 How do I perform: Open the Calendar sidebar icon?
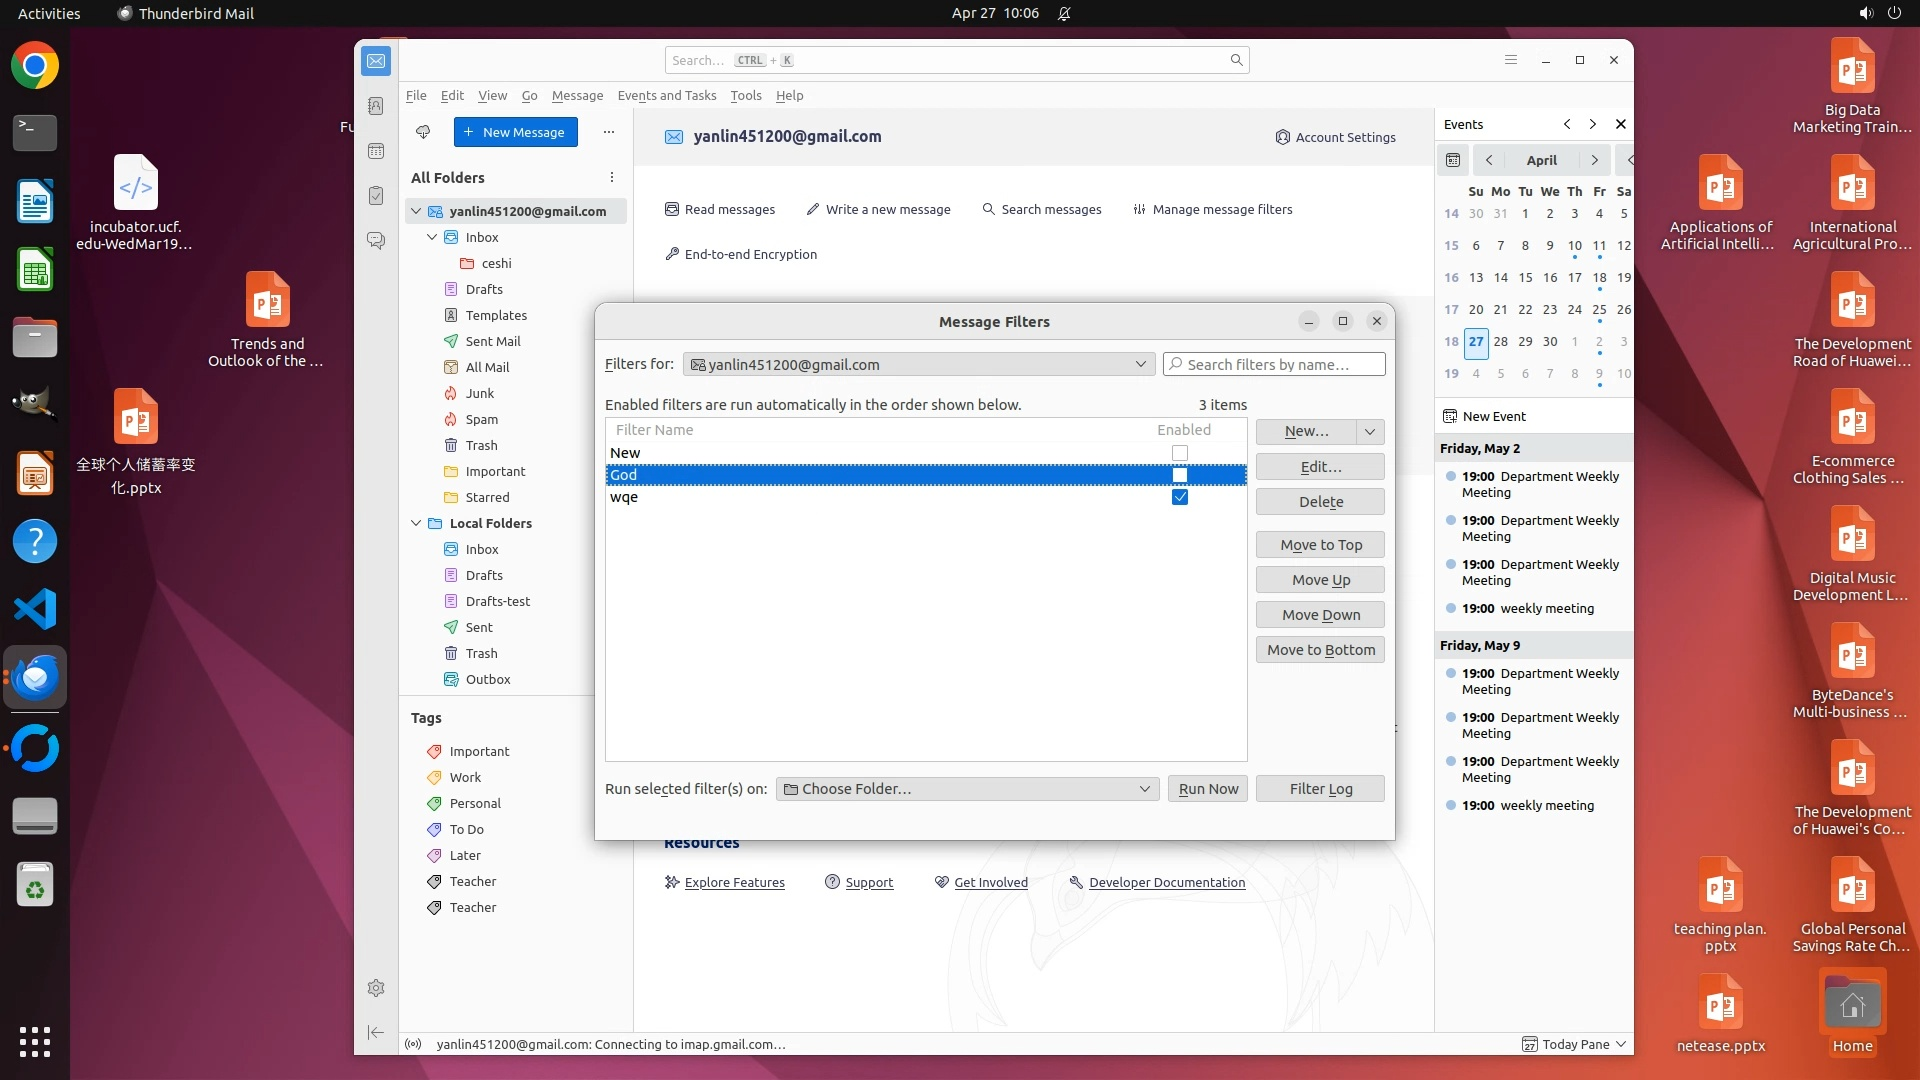(x=376, y=151)
